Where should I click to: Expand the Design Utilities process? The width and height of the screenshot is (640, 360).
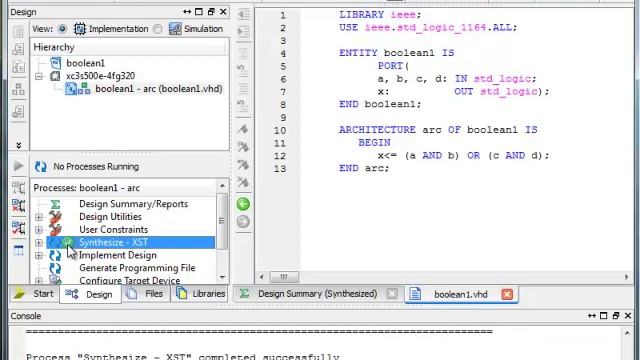[x=39, y=217]
